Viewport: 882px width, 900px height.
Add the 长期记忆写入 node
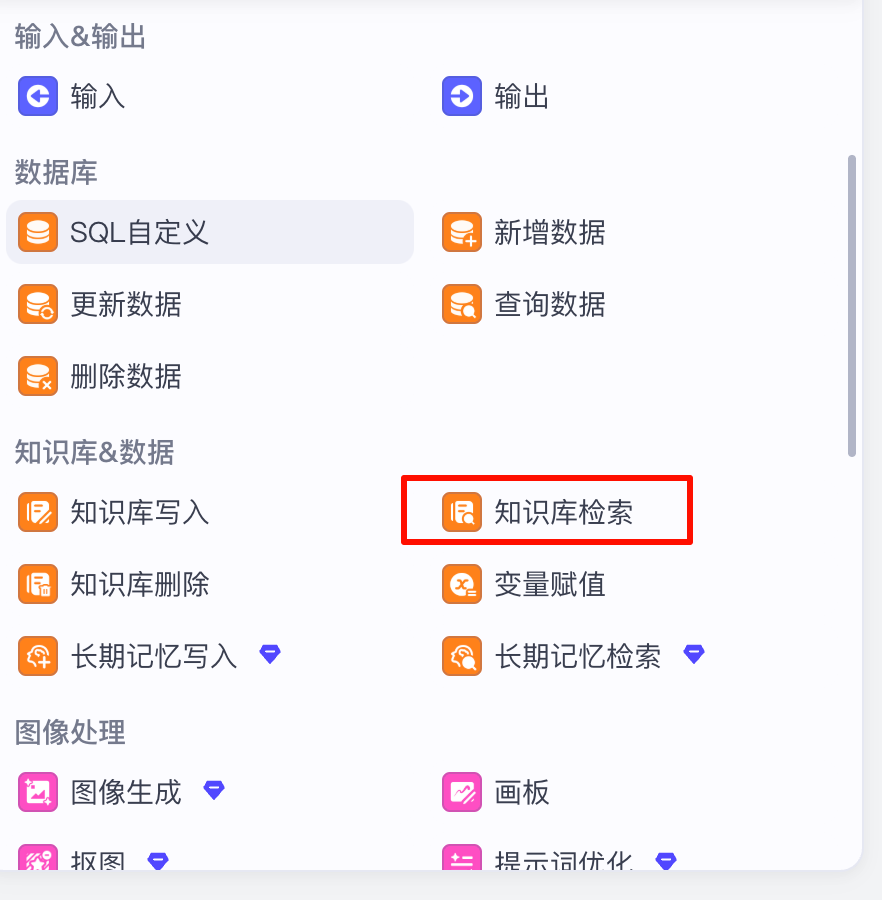[x=153, y=656]
